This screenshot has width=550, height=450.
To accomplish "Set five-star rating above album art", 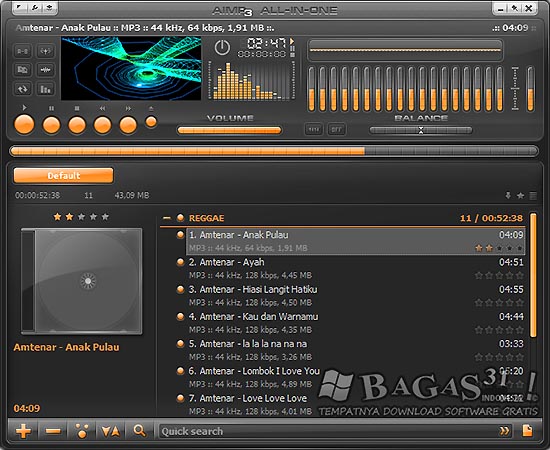I will click(x=105, y=217).
